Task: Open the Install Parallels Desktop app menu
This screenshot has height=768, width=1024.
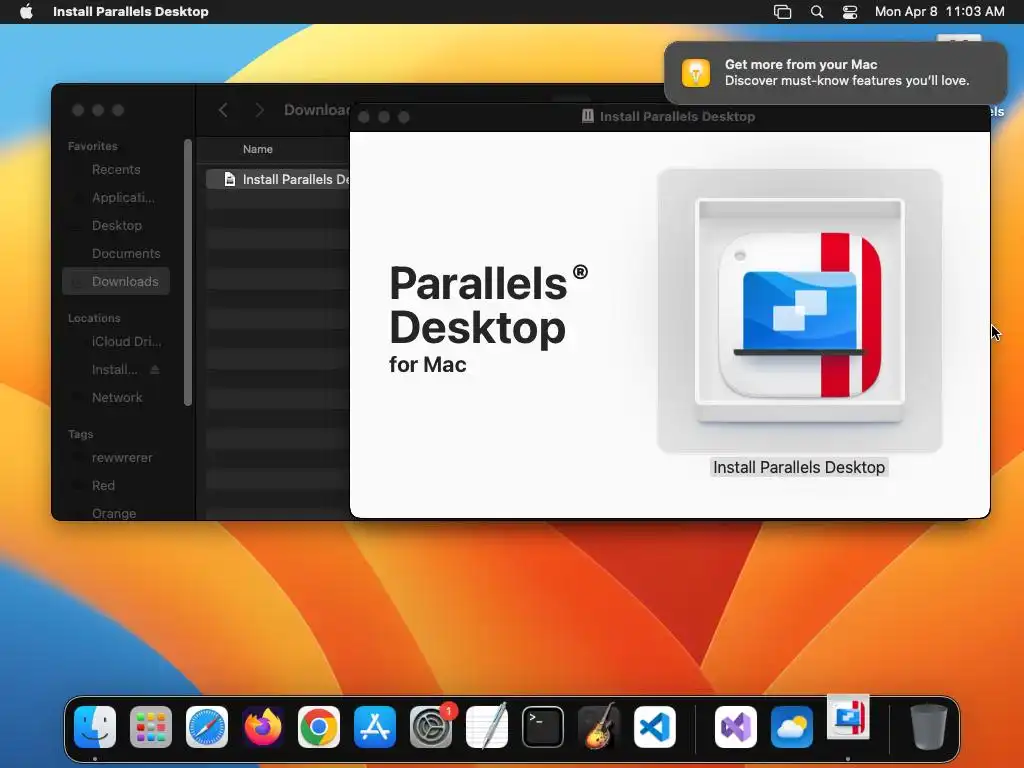Action: point(131,12)
